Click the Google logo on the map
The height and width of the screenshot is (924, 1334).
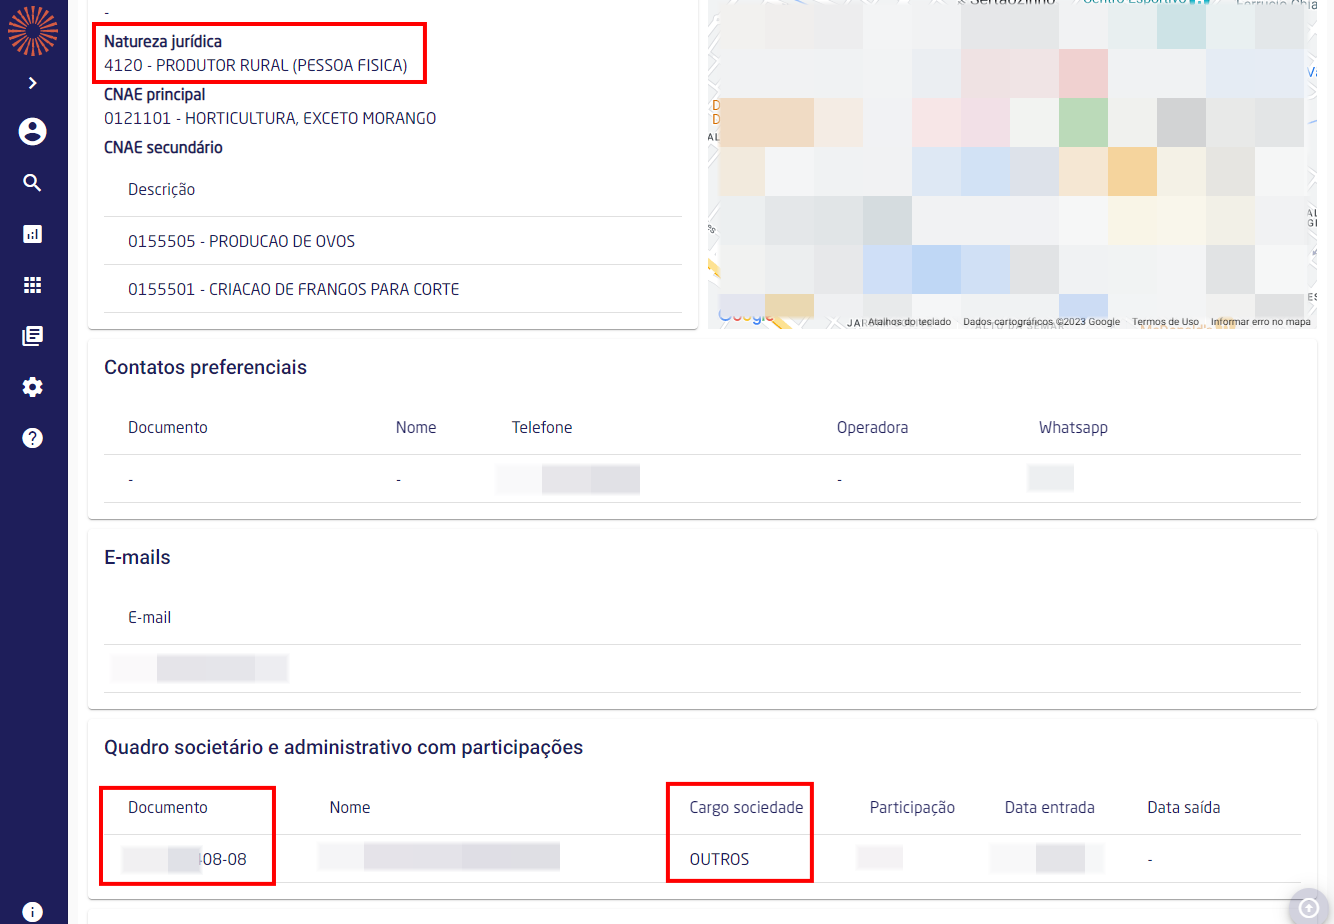click(x=746, y=317)
